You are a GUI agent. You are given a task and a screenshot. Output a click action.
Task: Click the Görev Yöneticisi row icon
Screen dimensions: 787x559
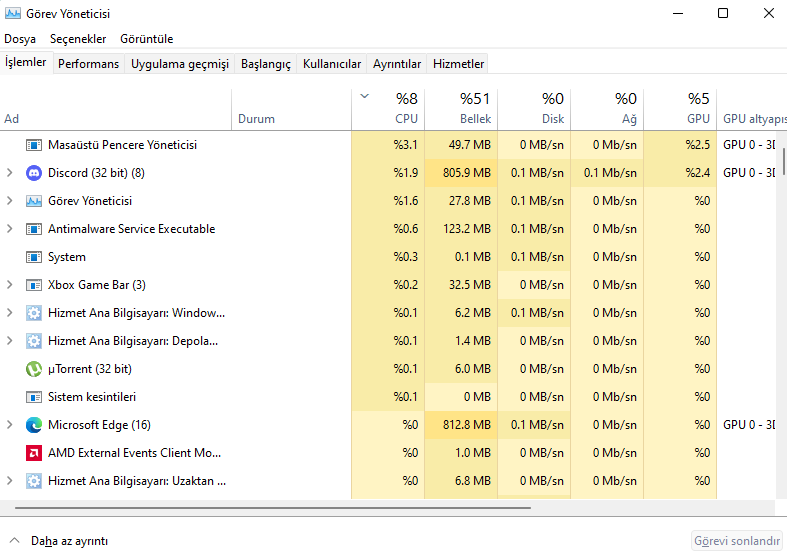click(x=34, y=201)
